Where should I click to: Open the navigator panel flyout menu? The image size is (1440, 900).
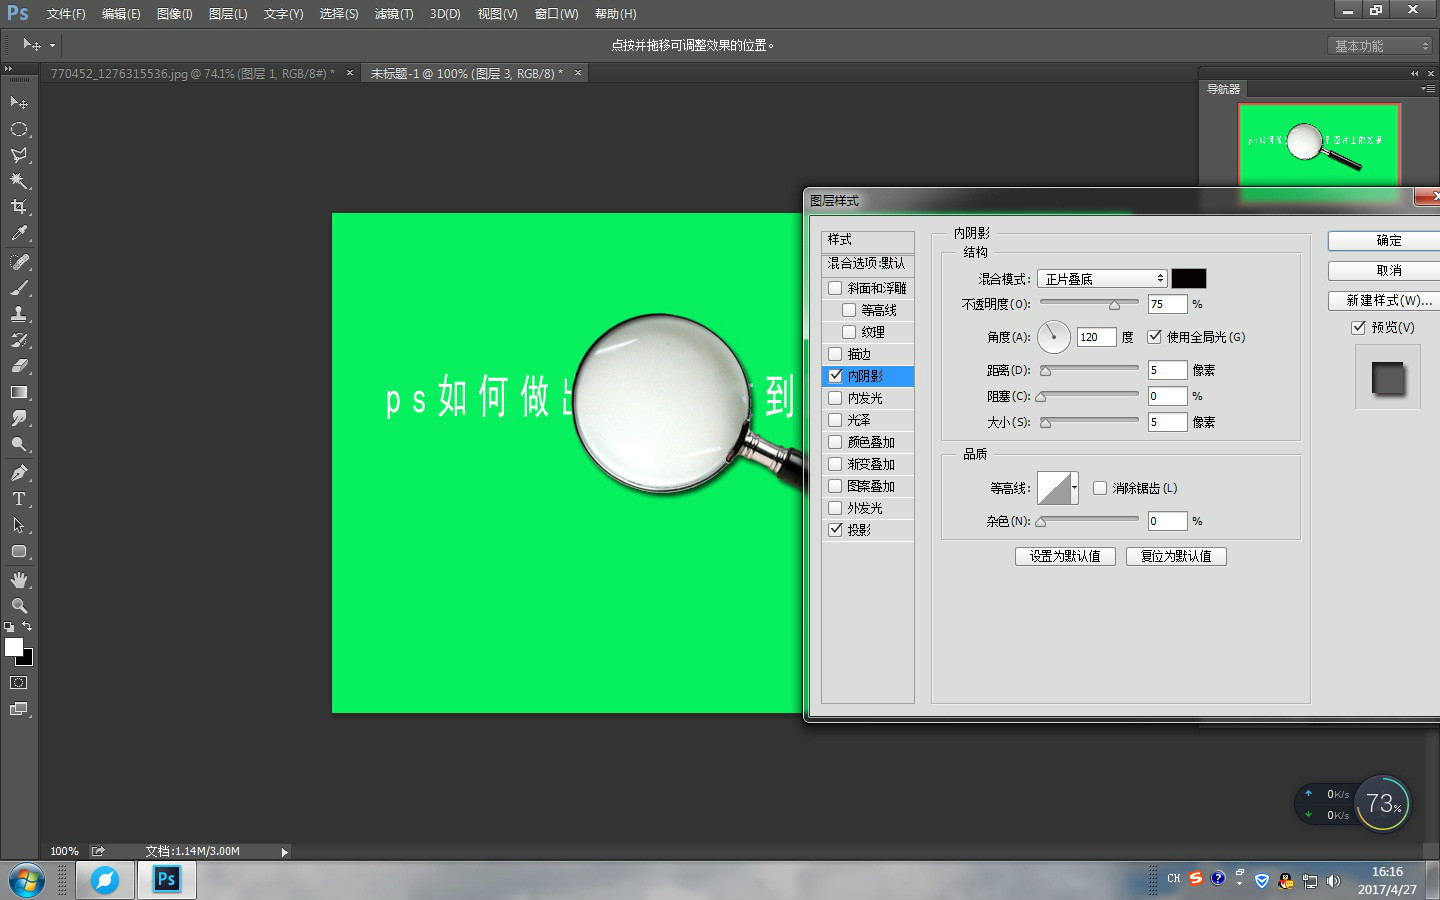pos(1427,89)
